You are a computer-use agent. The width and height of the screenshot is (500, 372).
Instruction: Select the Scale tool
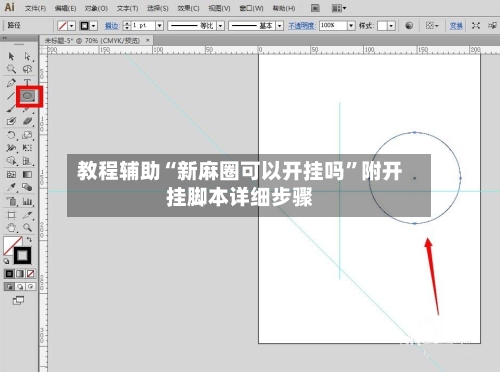click(27, 135)
